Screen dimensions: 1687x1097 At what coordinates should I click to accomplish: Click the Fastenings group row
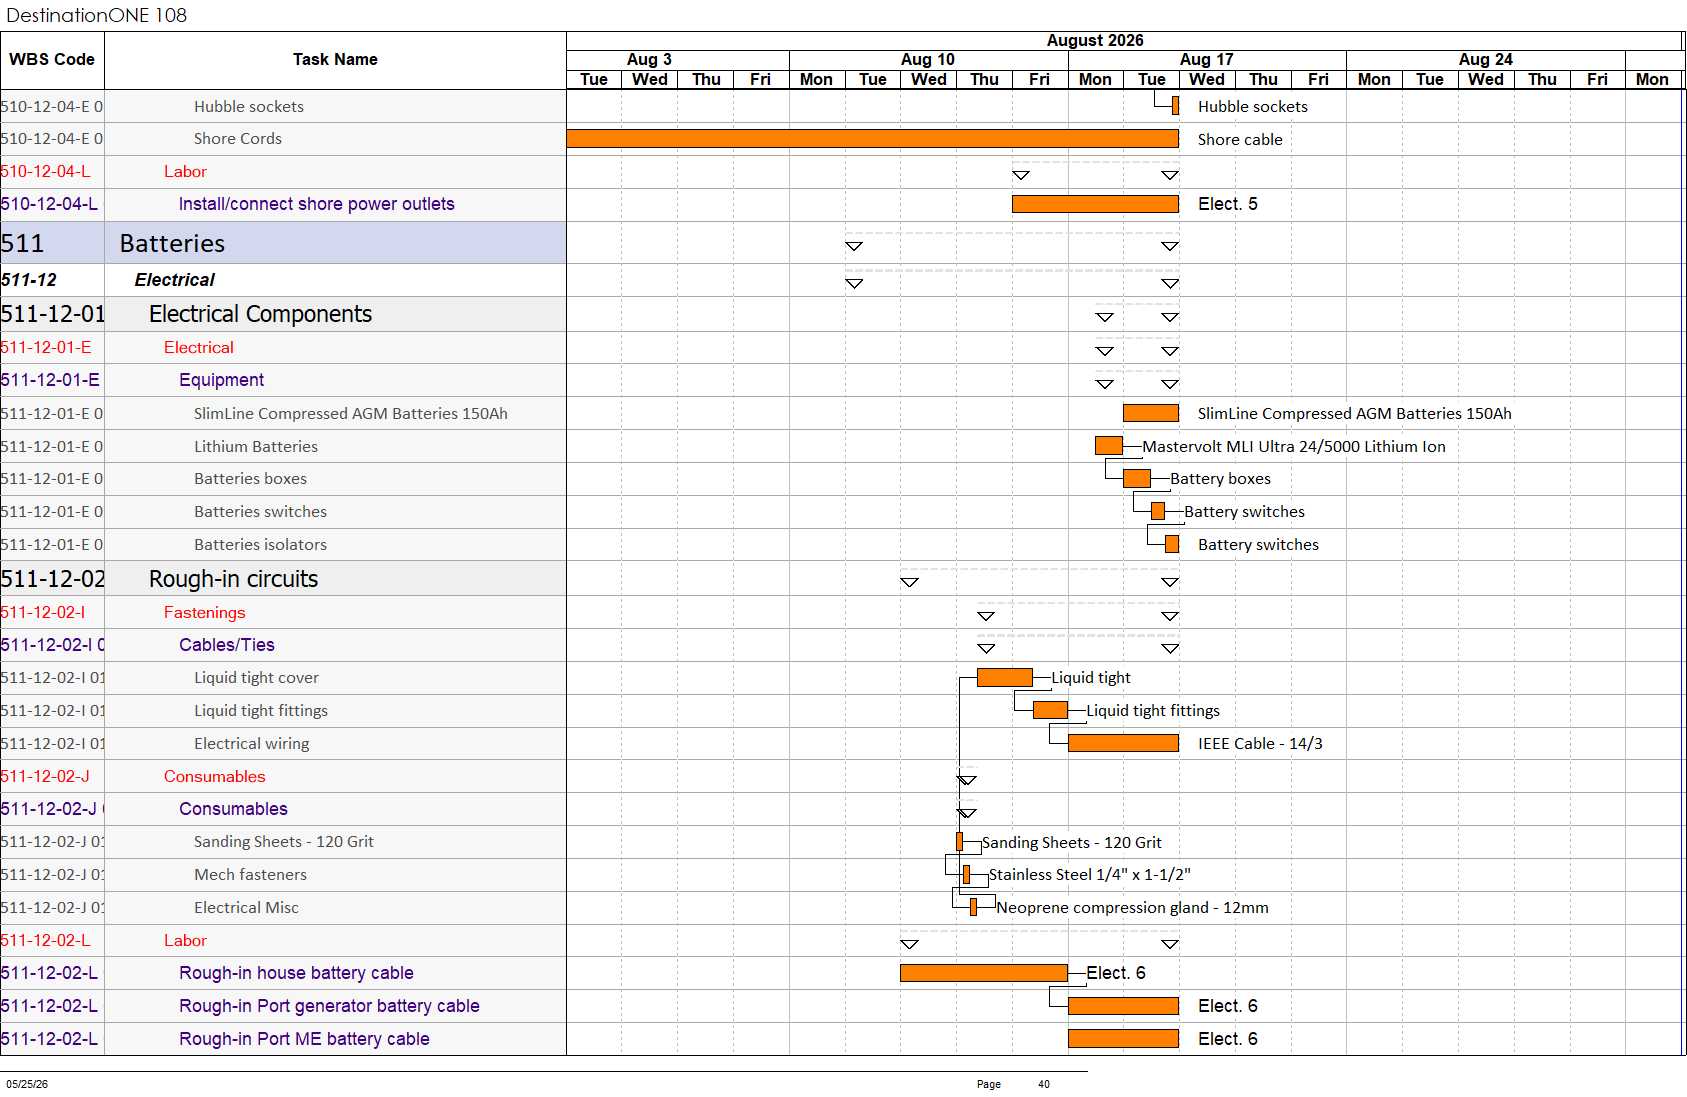[283, 612]
